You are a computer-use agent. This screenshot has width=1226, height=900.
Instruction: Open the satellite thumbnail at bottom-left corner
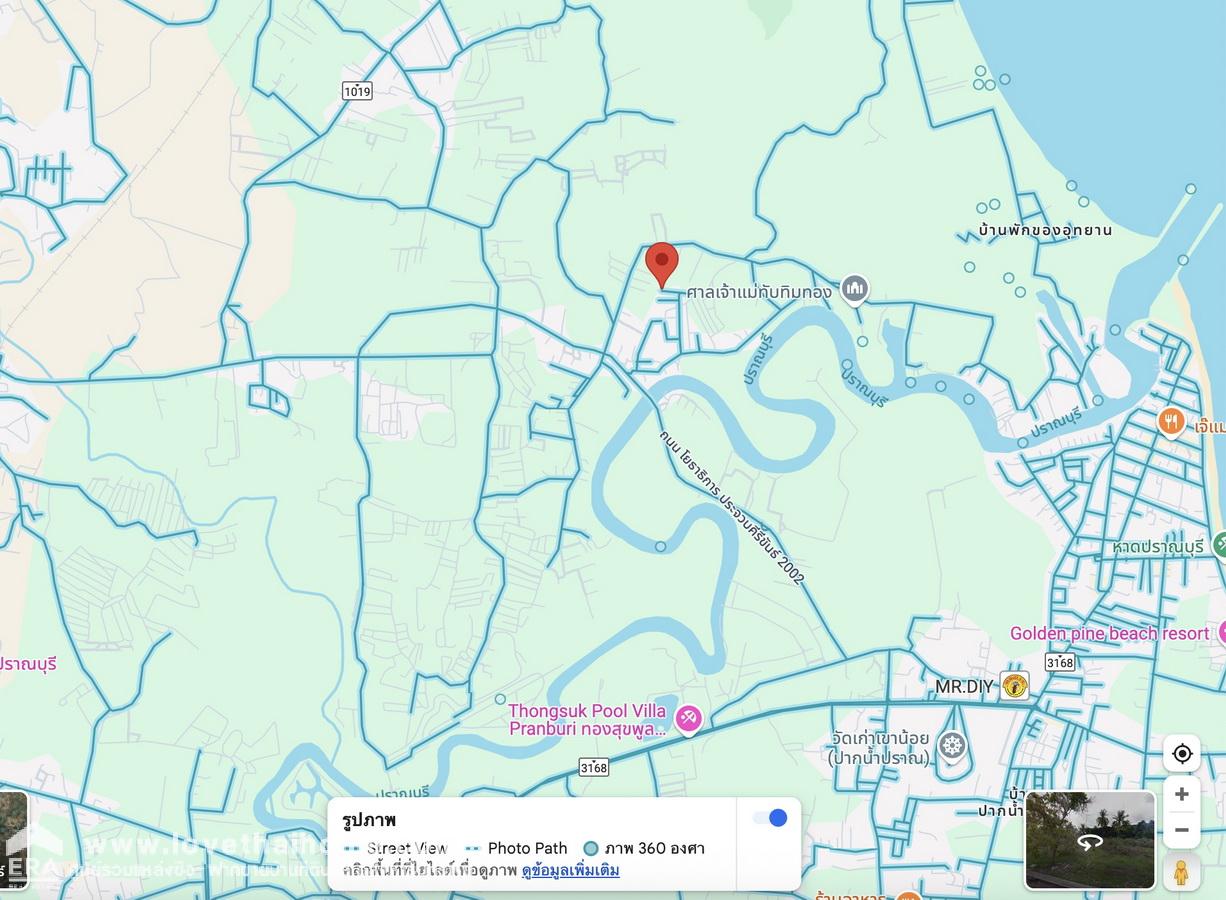tap(14, 840)
